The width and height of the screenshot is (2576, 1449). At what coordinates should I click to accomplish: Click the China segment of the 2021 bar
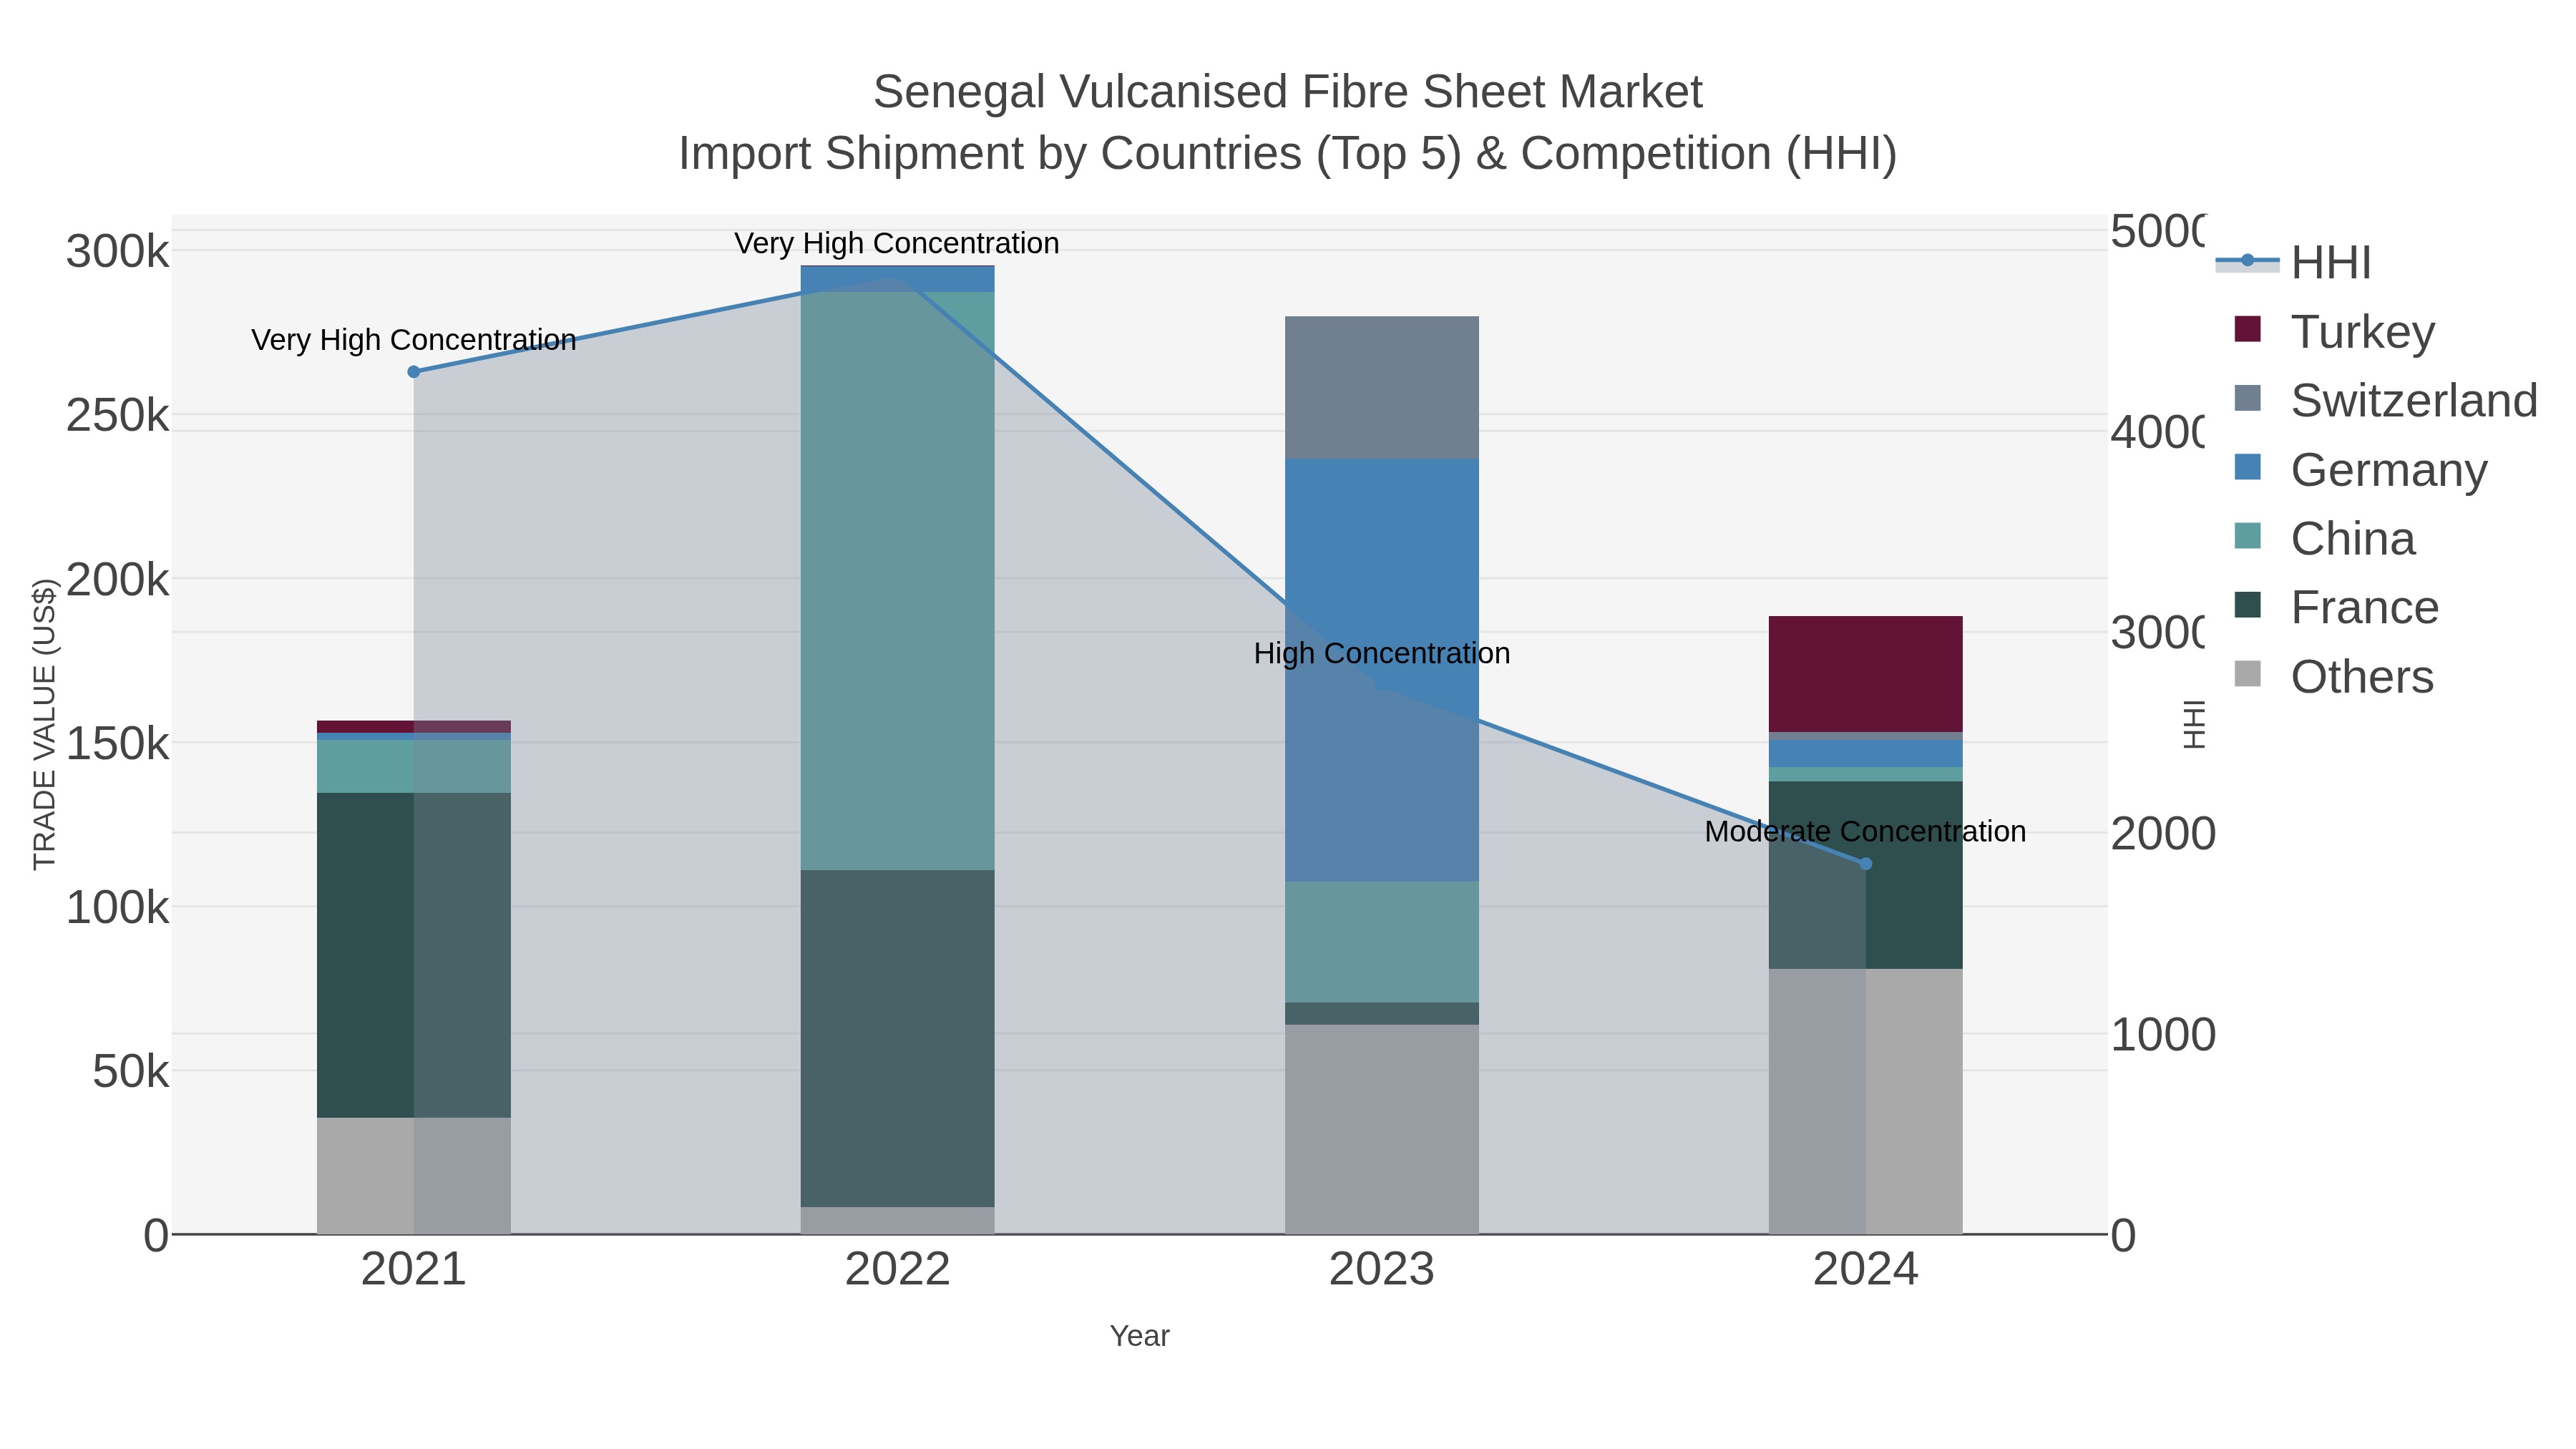click(x=414, y=767)
